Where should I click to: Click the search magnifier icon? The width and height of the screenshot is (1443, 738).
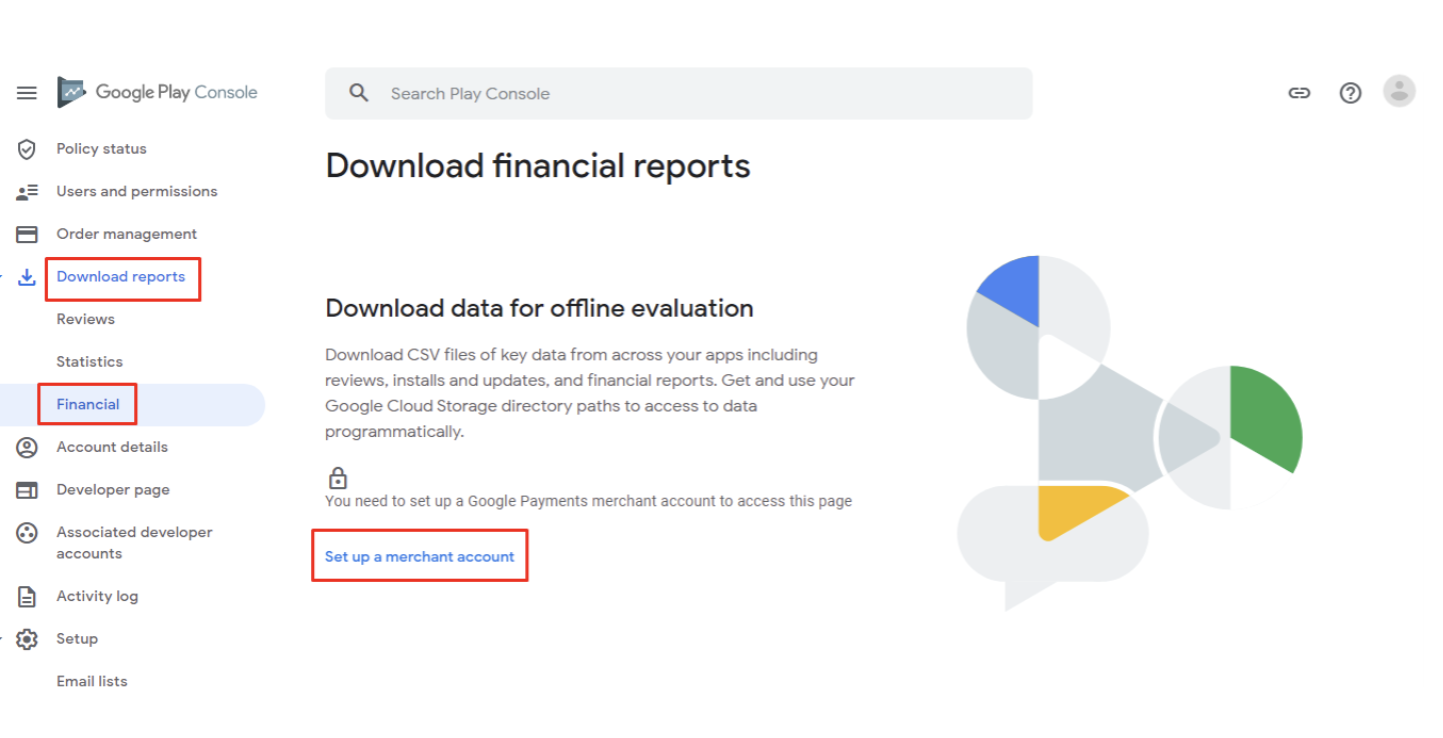point(358,92)
